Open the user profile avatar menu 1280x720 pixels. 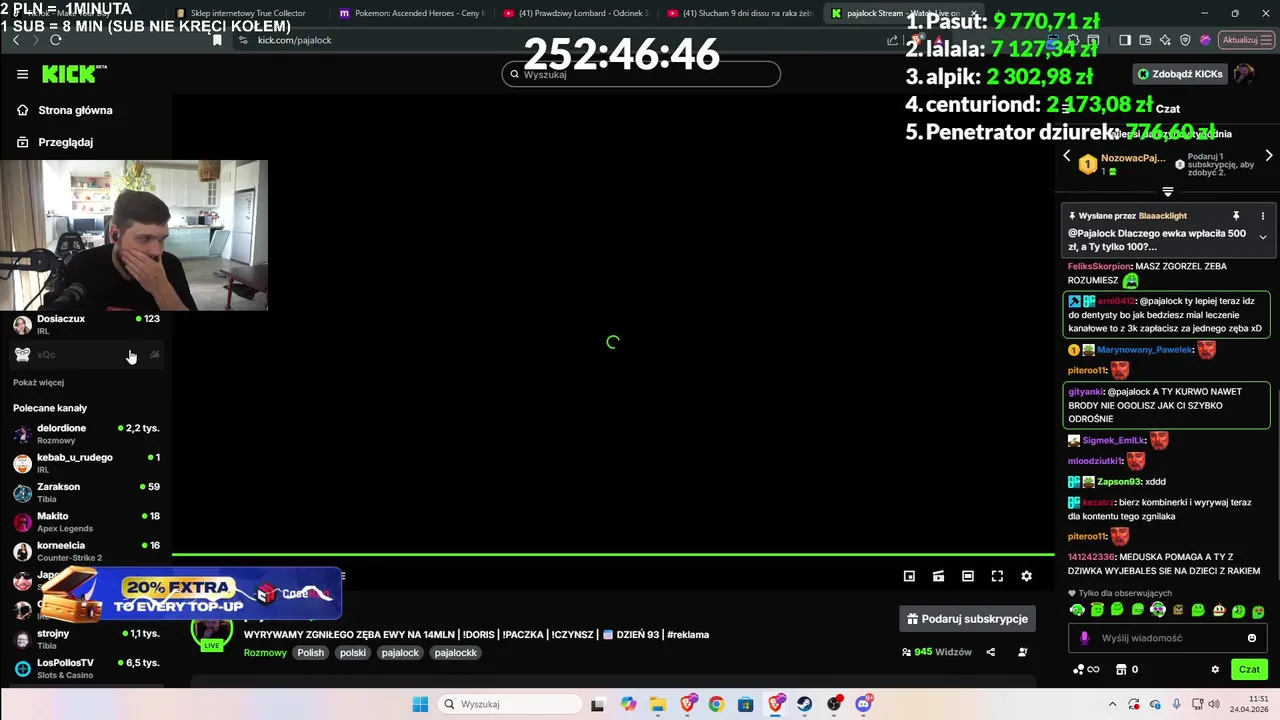pyautogui.click(x=1245, y=74)
